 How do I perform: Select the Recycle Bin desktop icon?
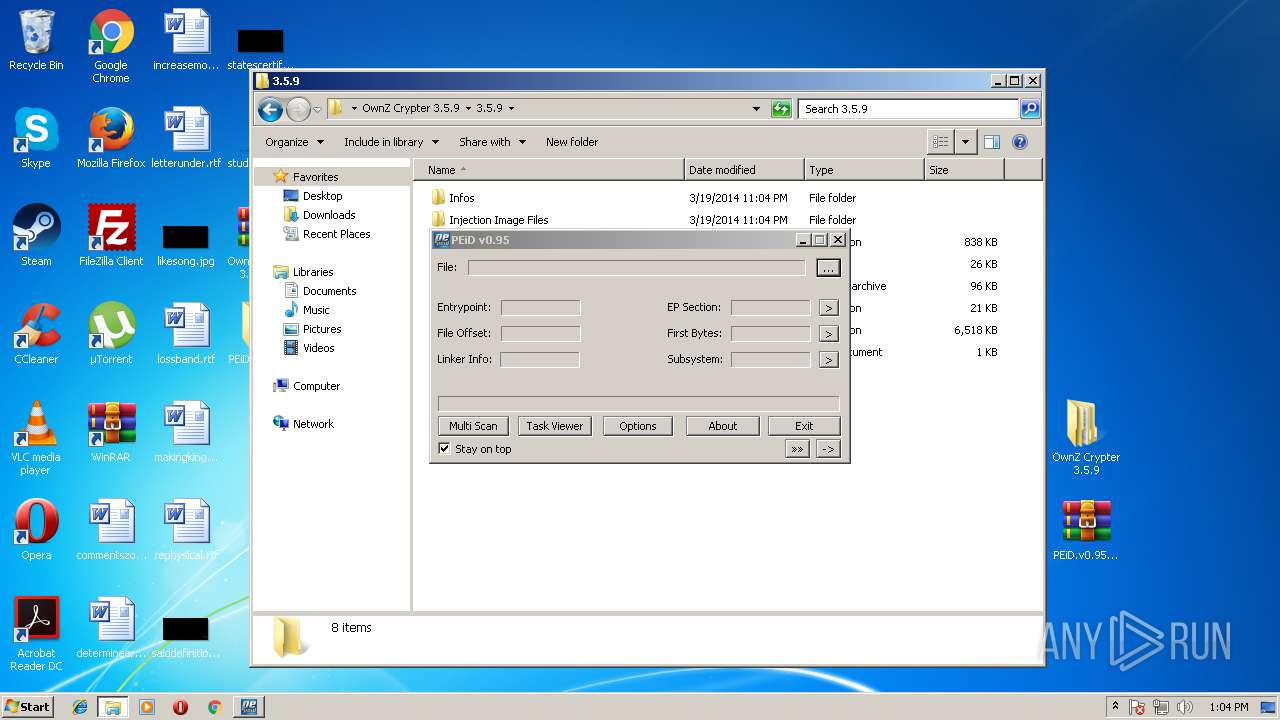[x=36, y=40]
